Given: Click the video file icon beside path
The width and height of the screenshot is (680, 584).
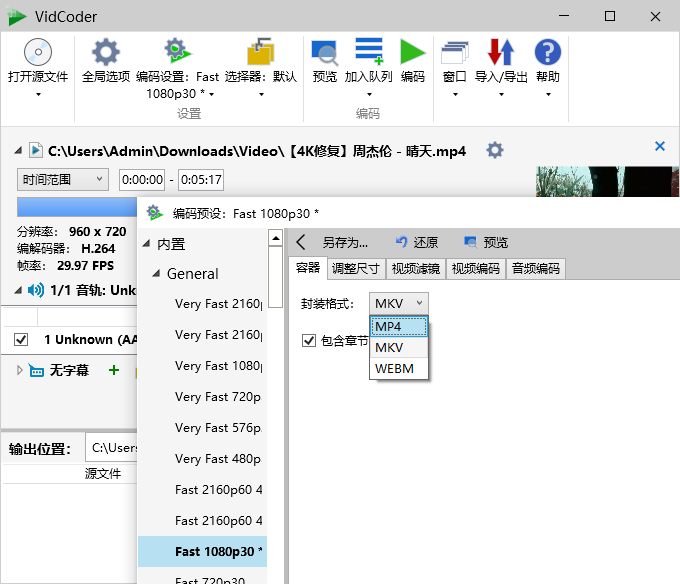Looking at the screenshot, I should pyautogui.click(x=36, y=150).
